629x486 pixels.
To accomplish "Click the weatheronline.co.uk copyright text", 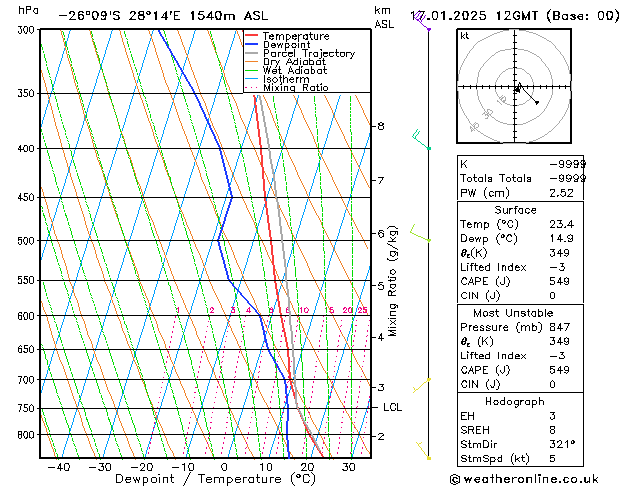I will (x=524, y=479).
